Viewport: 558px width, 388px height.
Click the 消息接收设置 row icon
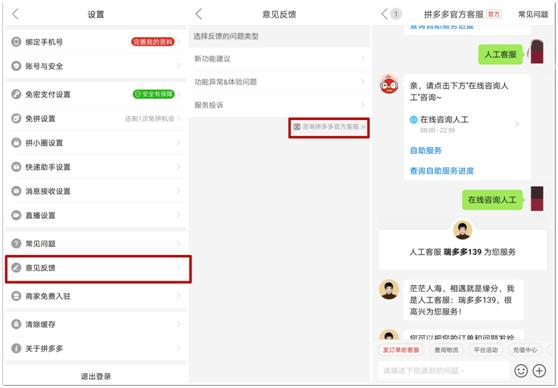[x=16, y=191]
